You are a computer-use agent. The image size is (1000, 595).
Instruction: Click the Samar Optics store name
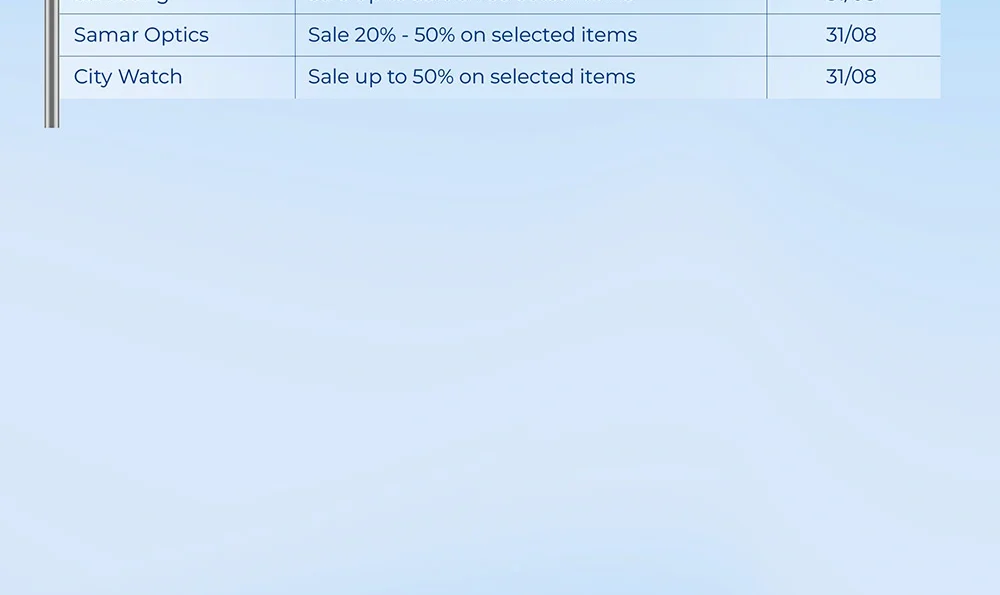click(141, 35)
